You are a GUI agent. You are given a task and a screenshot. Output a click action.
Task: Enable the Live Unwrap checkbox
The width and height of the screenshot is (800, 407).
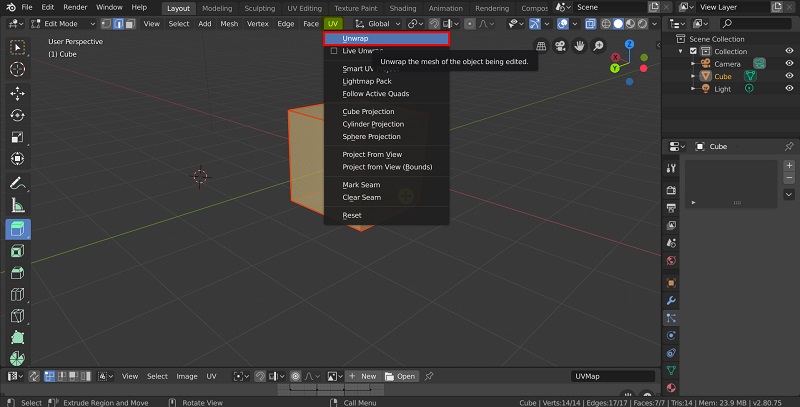tap(334, 50)
